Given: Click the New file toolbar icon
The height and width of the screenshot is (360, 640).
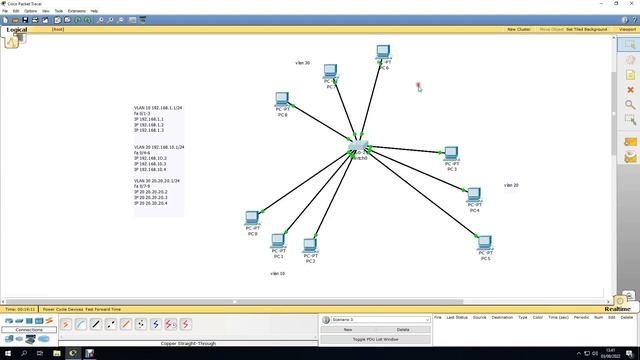Looking at the screenshot, I should tap(5, 20).
